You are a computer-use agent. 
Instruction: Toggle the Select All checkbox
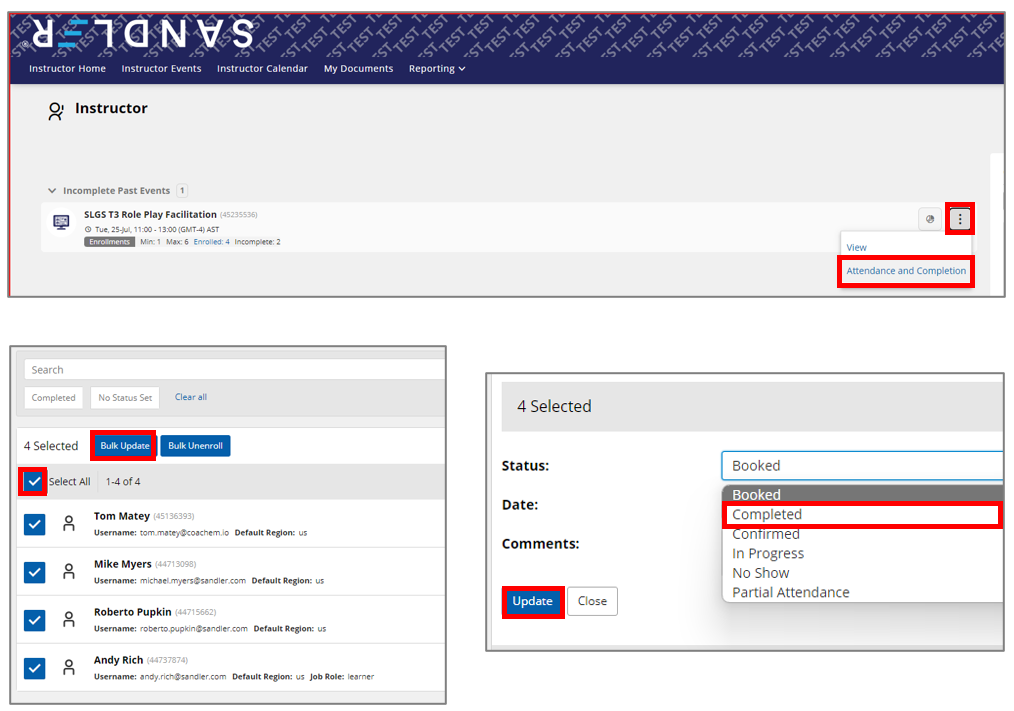point(33,481)
